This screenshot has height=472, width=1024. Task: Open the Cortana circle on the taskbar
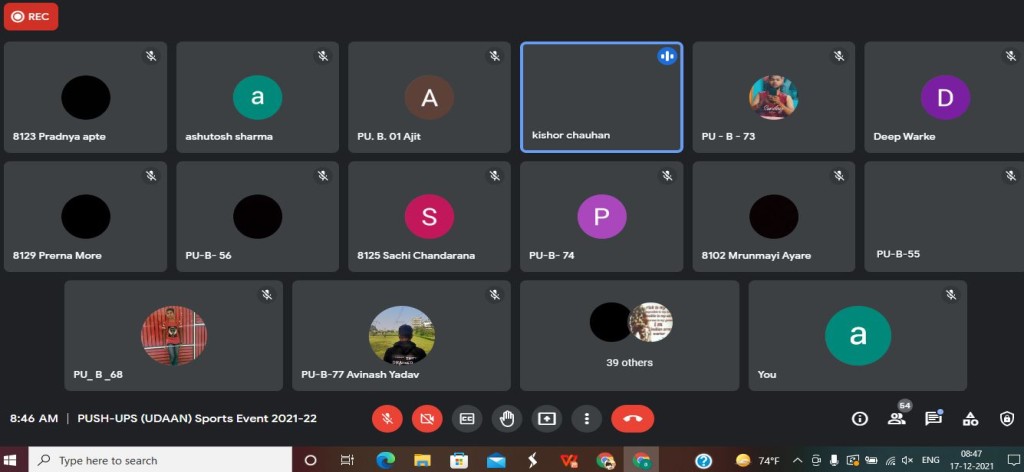311,460
